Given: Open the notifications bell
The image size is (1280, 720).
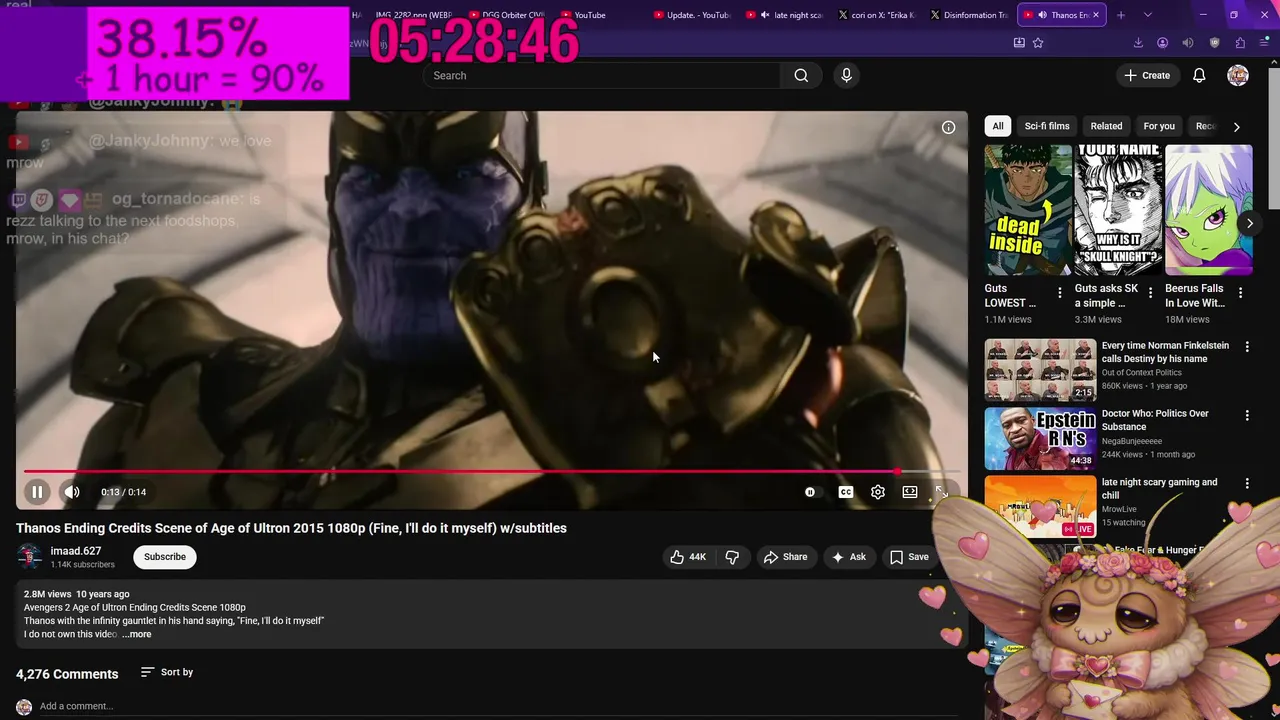Looking at the screenshot, I should pos(1199,75).
